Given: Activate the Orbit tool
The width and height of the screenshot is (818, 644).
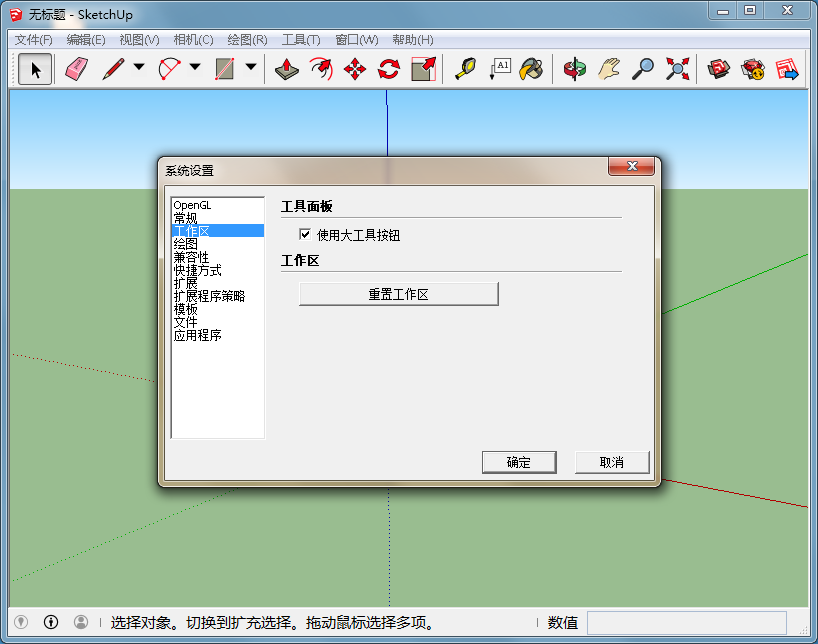Looking at the screenshot, I should (574, 69).
